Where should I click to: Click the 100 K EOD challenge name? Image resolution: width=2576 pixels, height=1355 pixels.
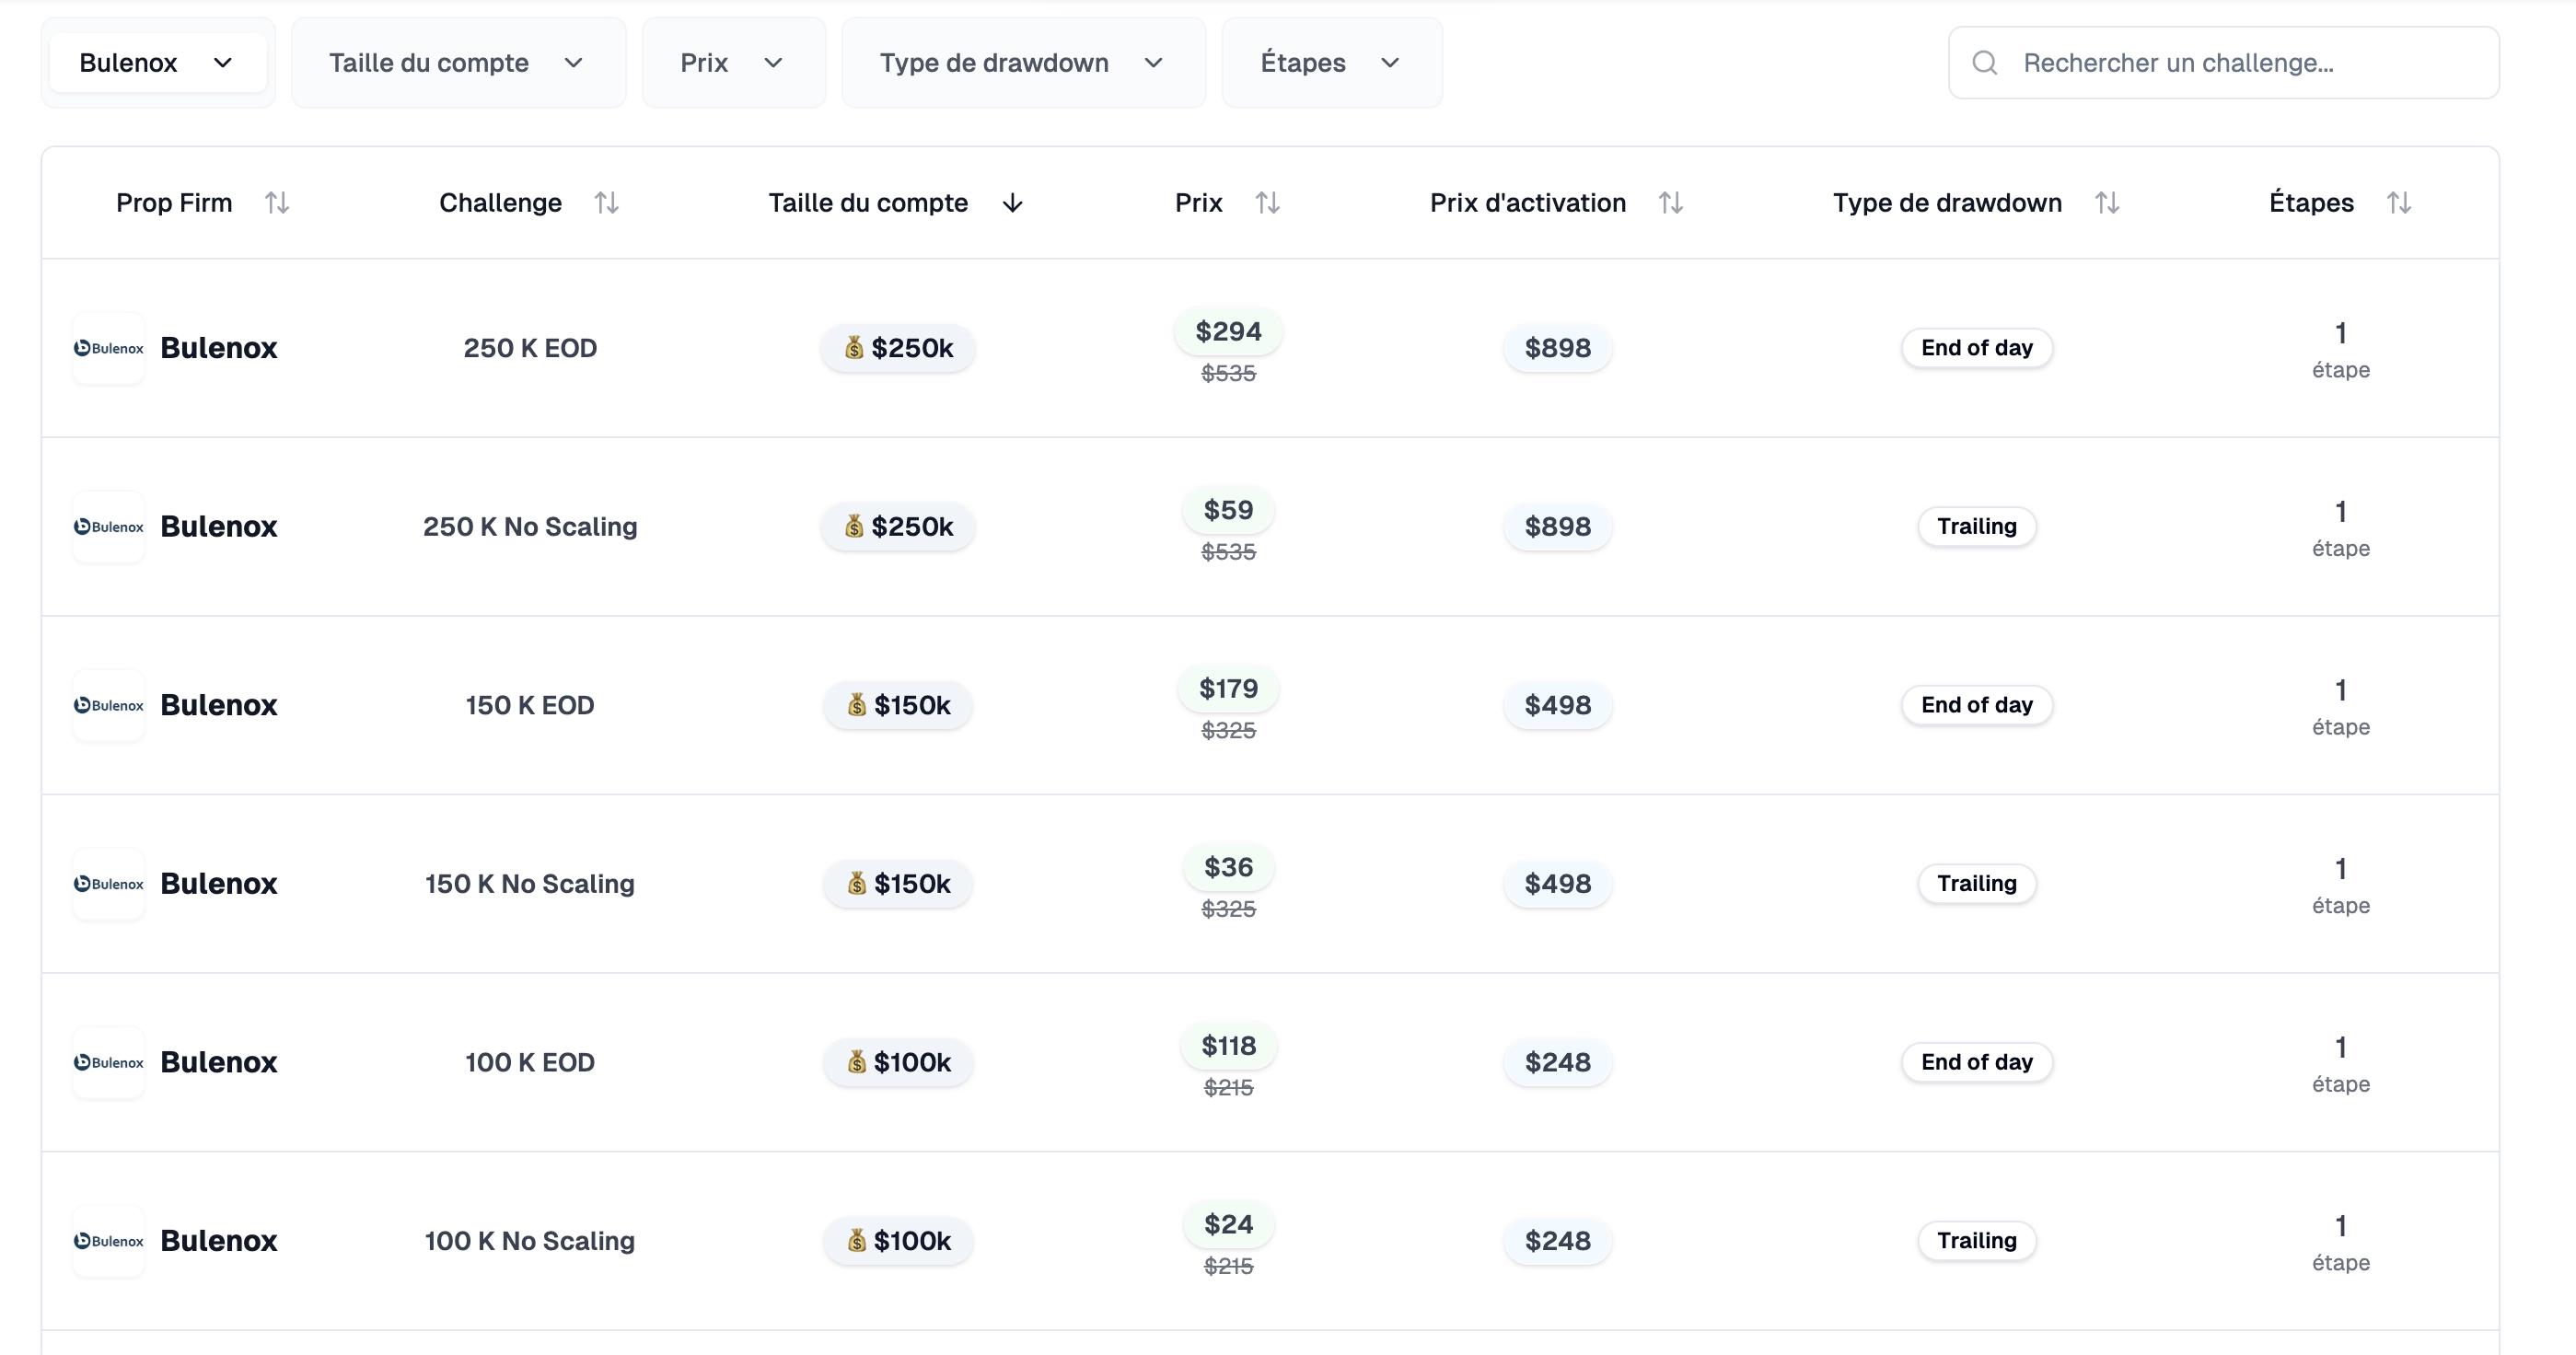tap(529, 1062)
